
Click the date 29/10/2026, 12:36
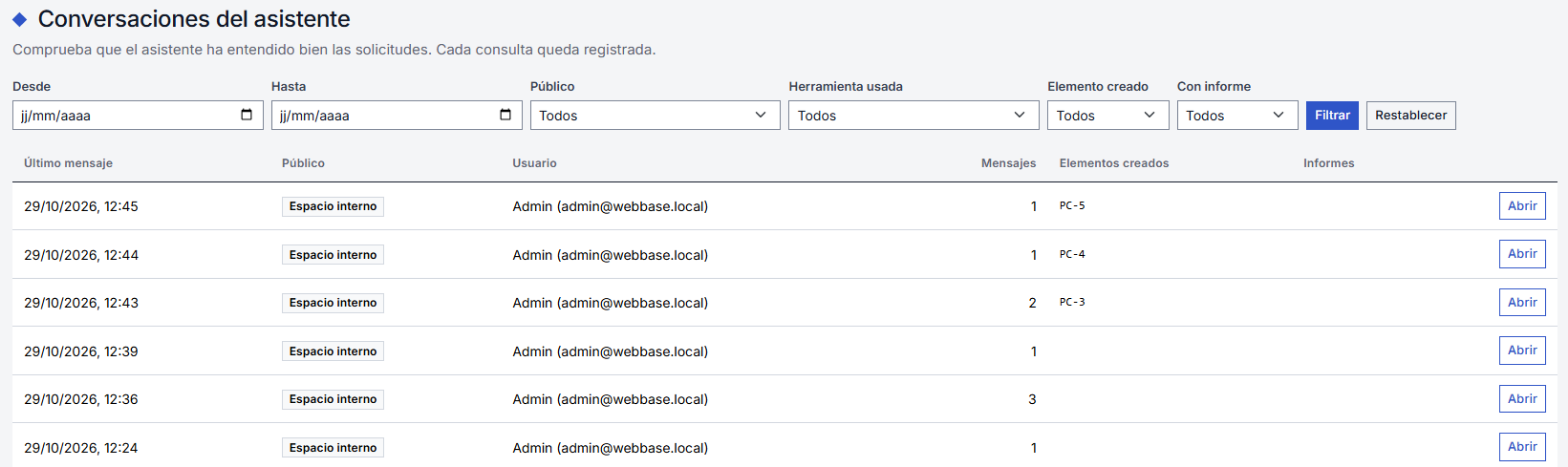pyautogui.click(x=81, y=399)
